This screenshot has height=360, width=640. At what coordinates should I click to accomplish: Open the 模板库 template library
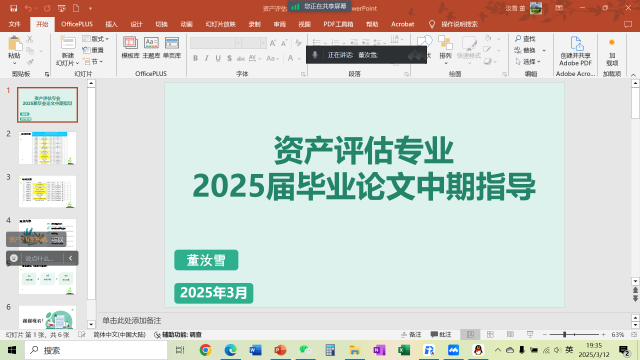pos(130,47)
